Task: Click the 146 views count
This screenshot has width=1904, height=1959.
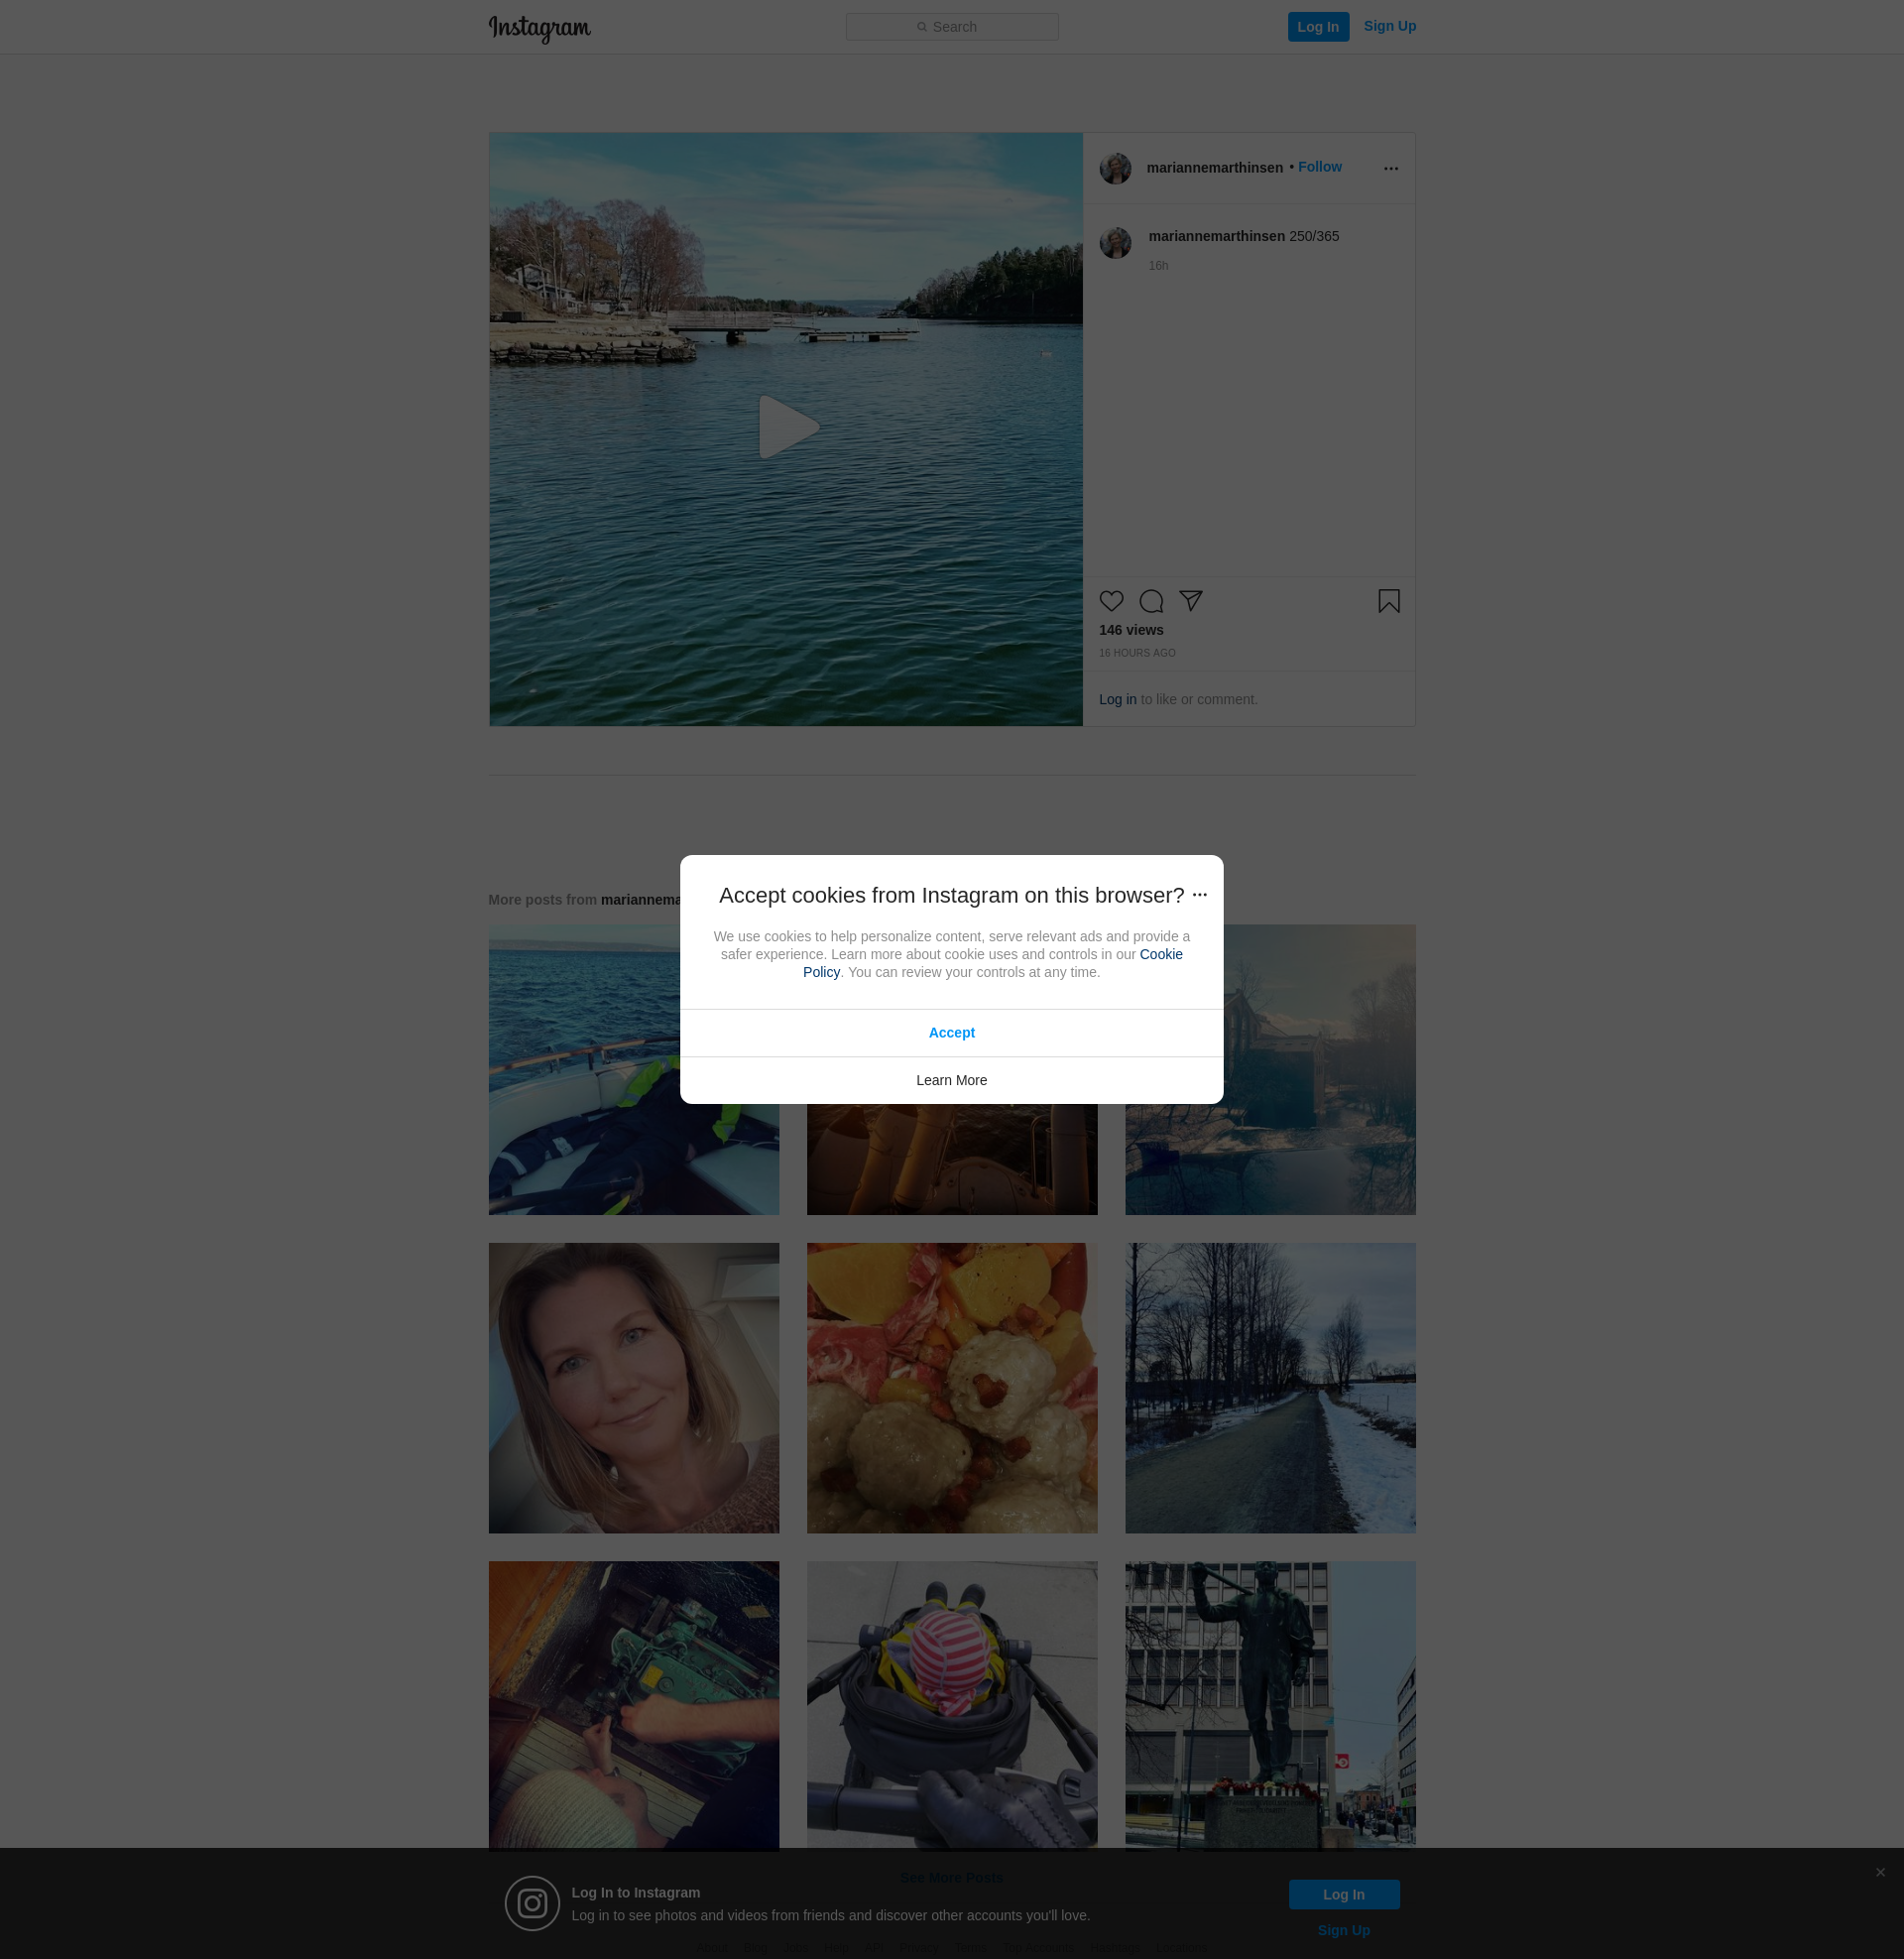Action: pyautogui.click(x=1131, y=630)
